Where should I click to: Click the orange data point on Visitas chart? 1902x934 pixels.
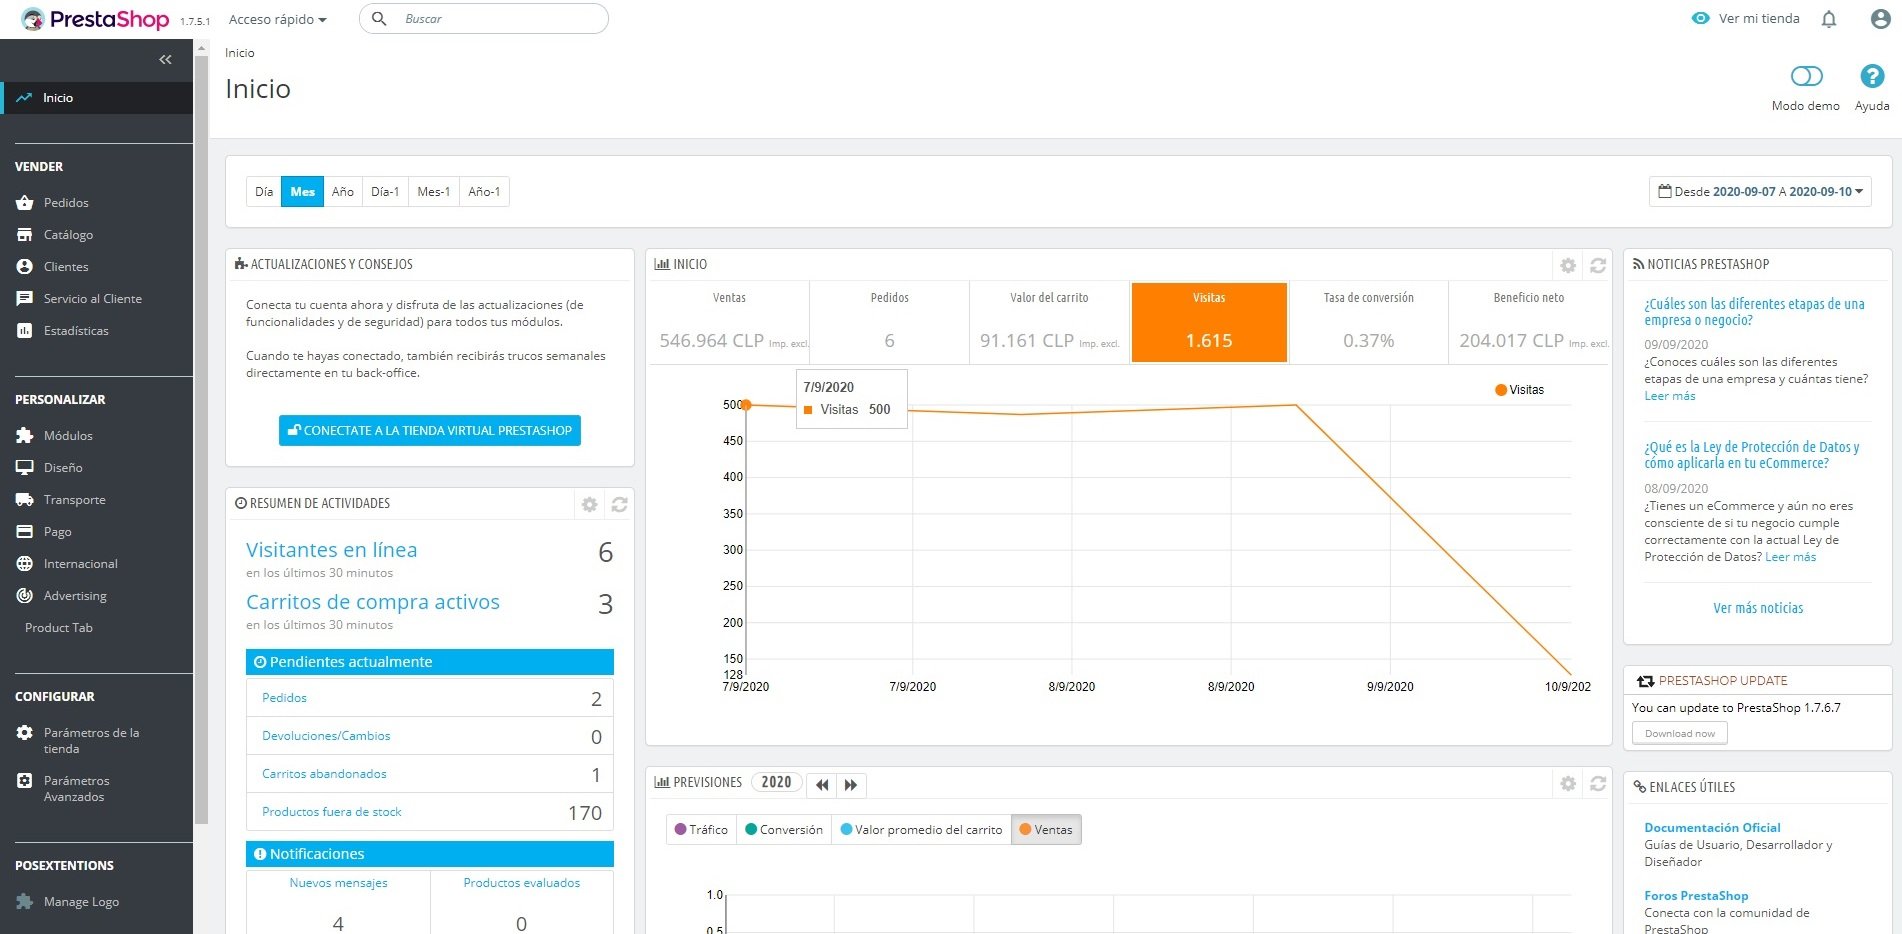[x=746, y=405]
